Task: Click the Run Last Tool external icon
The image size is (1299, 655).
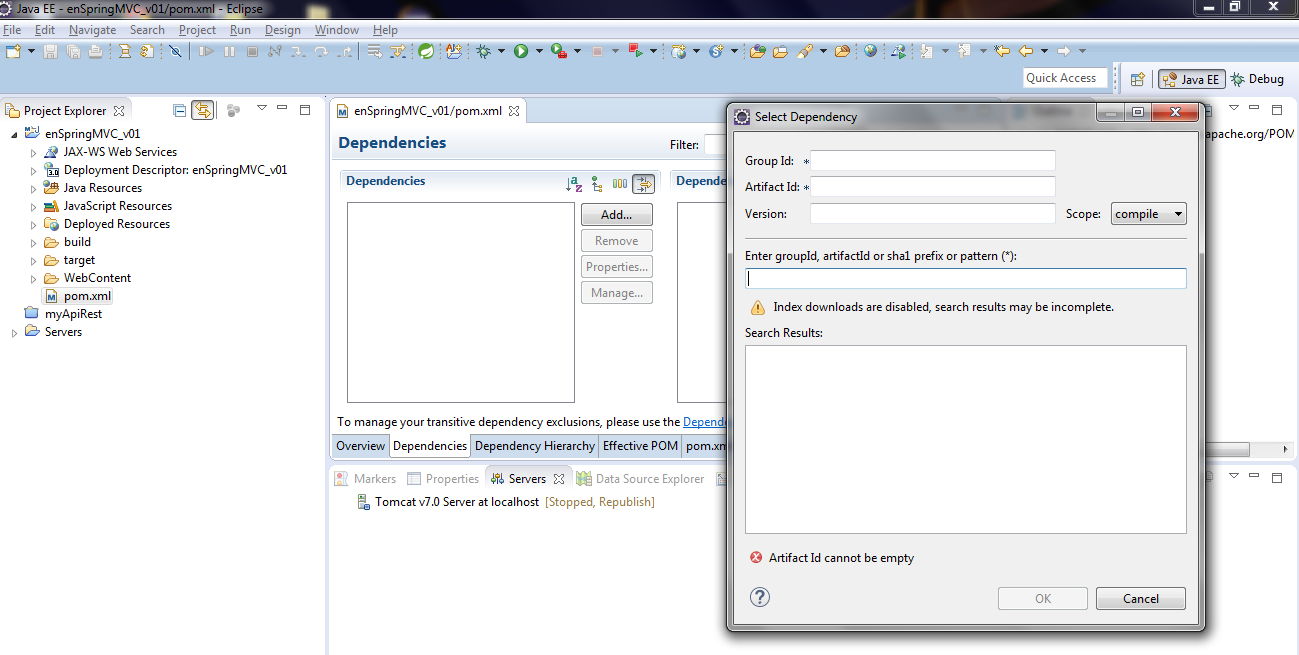Action: [x=559, y=51]
